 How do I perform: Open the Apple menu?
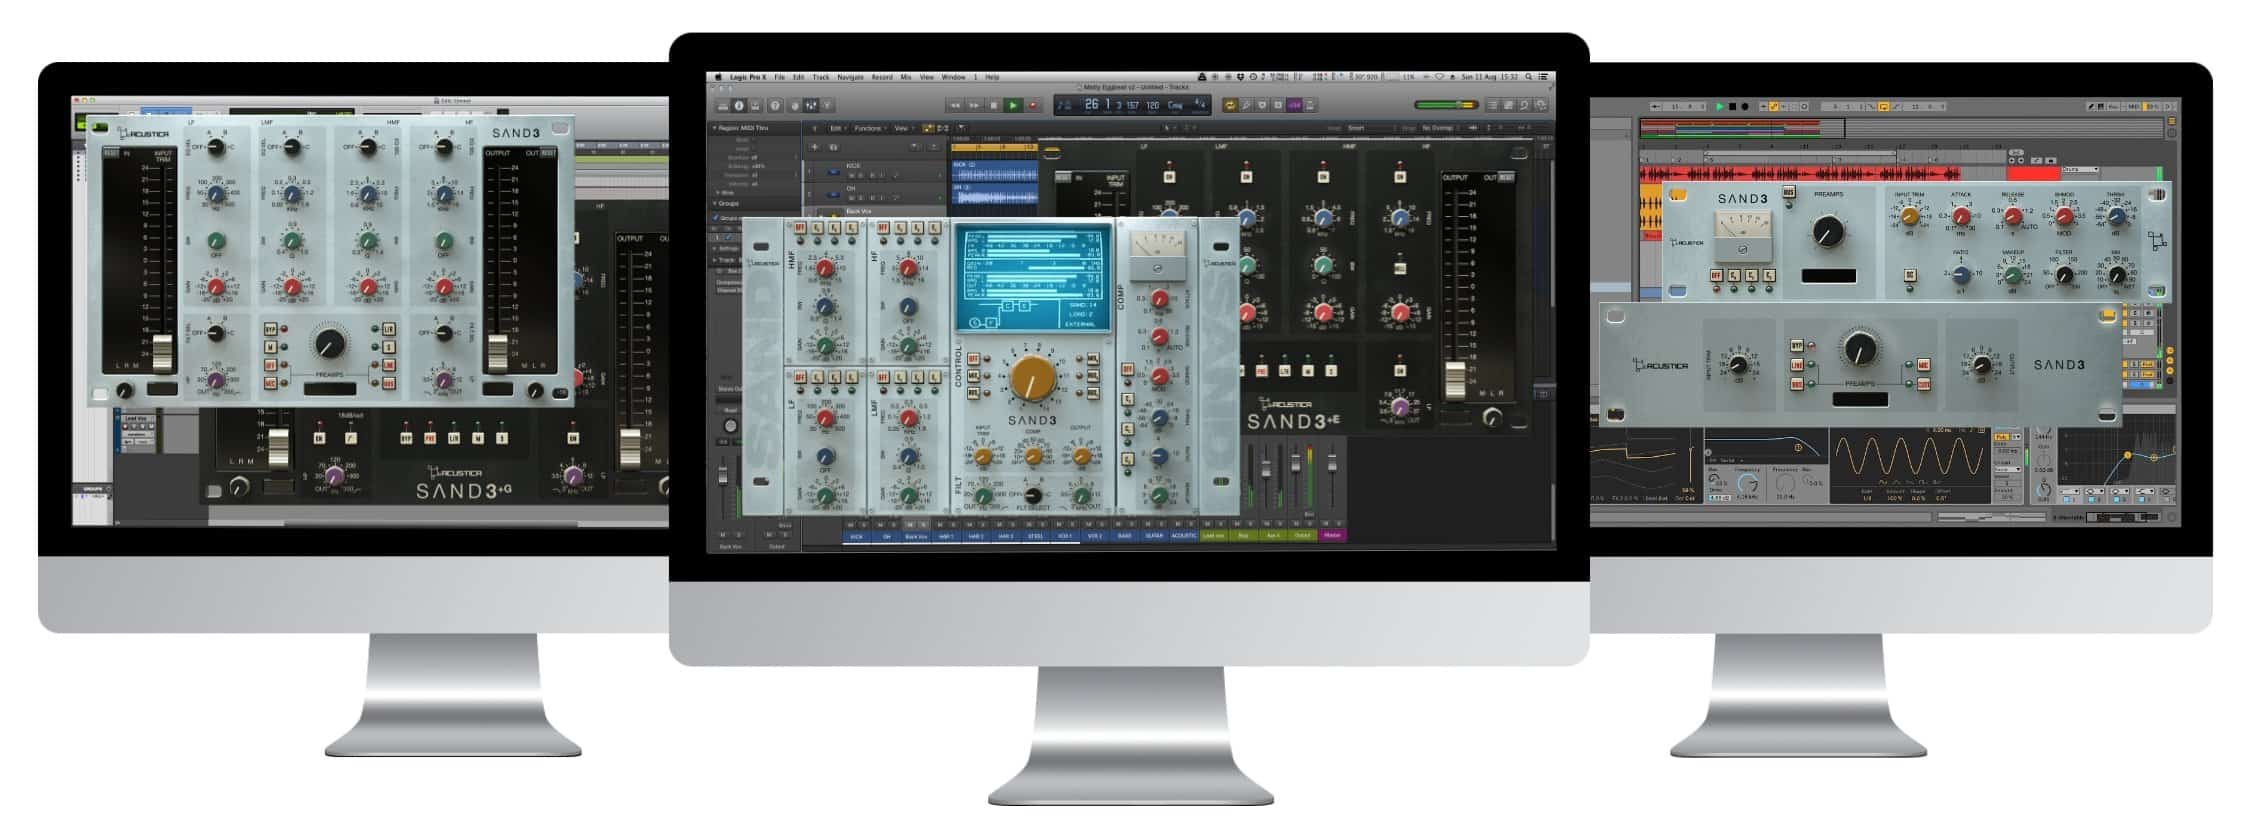coord(718,77)
